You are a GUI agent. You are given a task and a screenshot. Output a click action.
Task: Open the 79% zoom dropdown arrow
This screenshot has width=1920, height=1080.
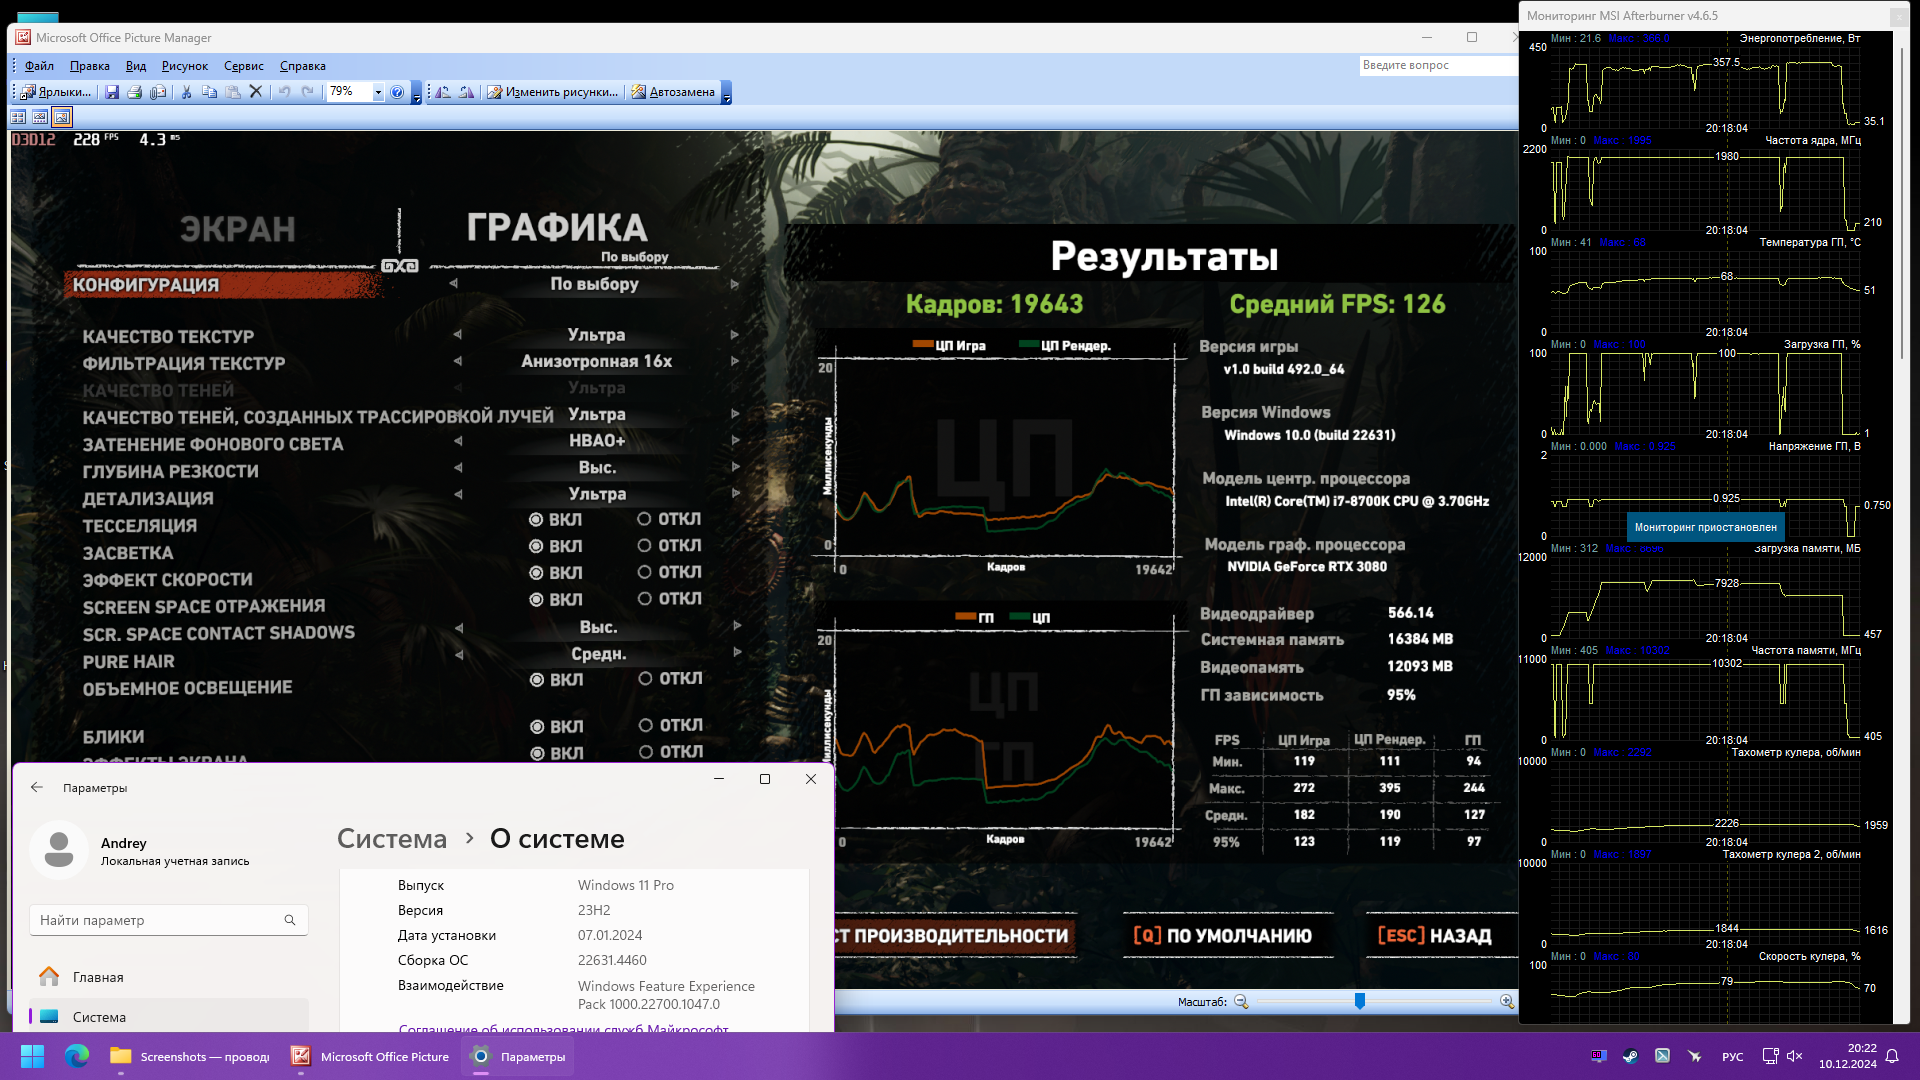point(378,92)
